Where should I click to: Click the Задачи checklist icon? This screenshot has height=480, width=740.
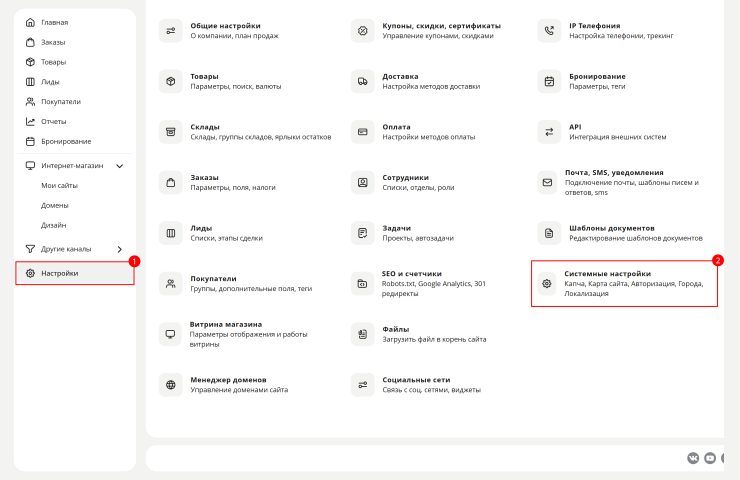coord(362,233)
